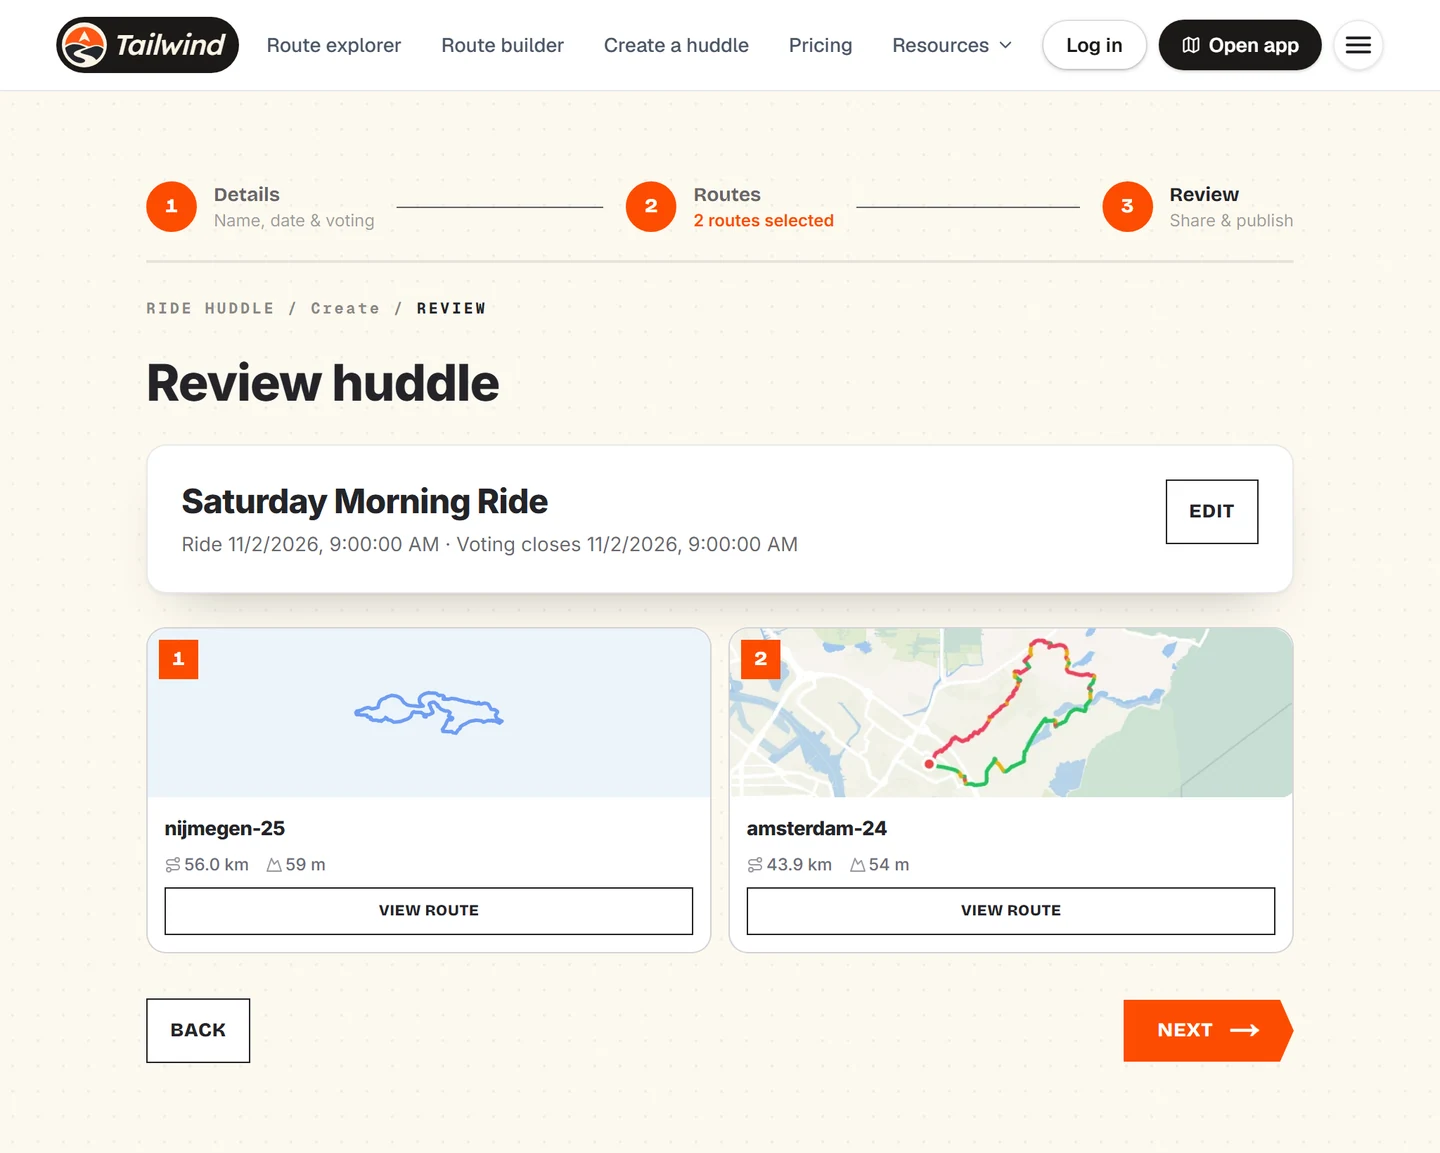Click elevation icon on amsterdam-24 card
1440x1153 pixels.
pos(857,865)
